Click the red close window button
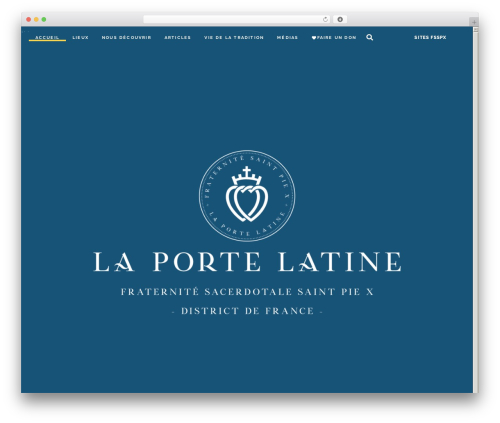The image size is (500, 423). pyautogui.click(x=29, y=19)
